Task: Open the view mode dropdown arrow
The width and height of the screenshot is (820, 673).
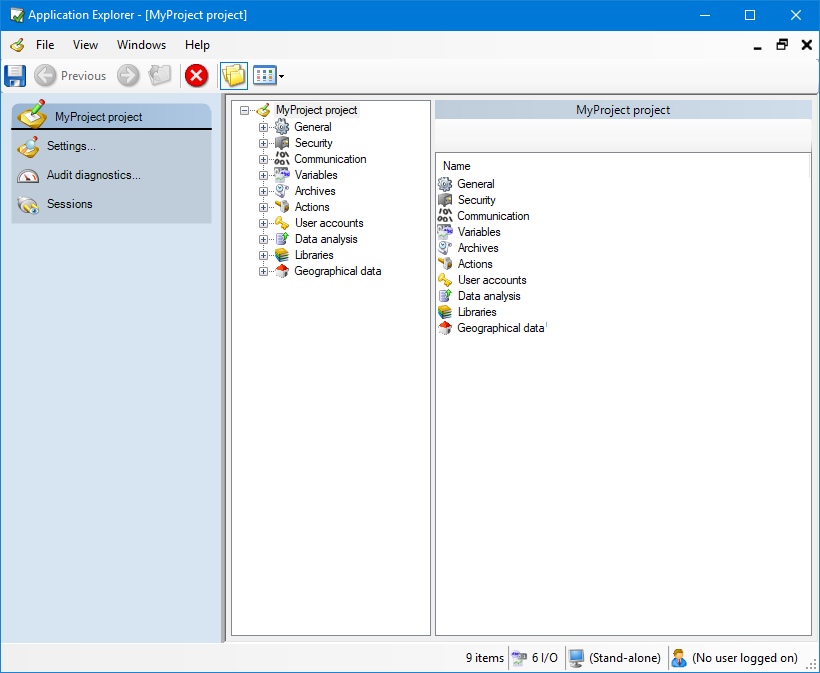Action: (x=281, y=76)
